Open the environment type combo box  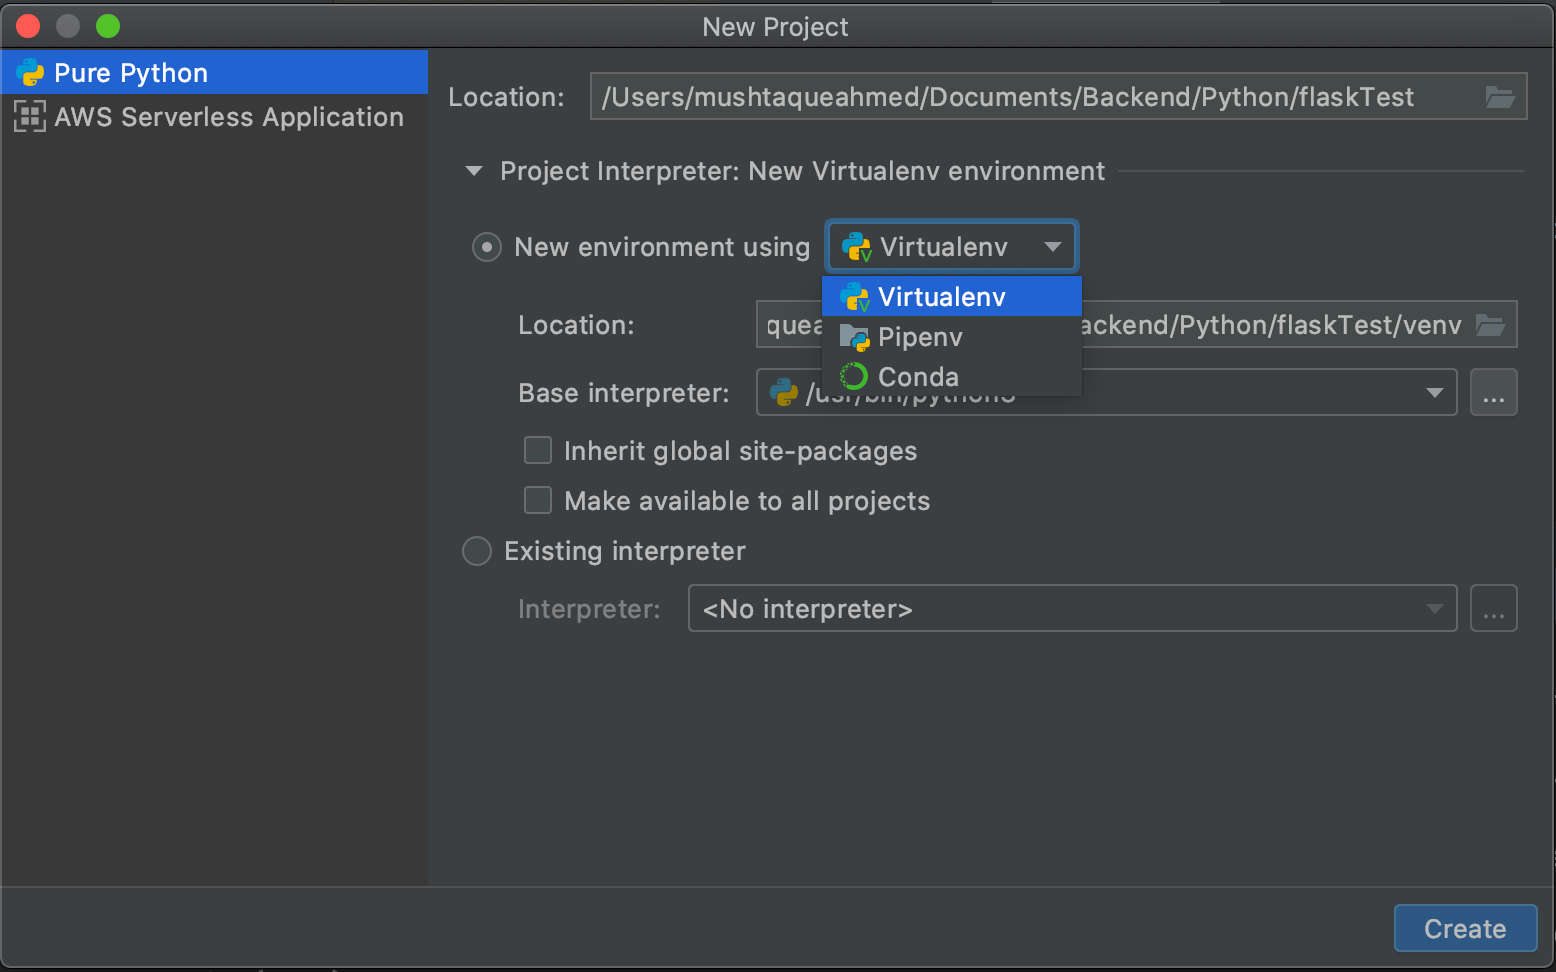tap(951, 246)
